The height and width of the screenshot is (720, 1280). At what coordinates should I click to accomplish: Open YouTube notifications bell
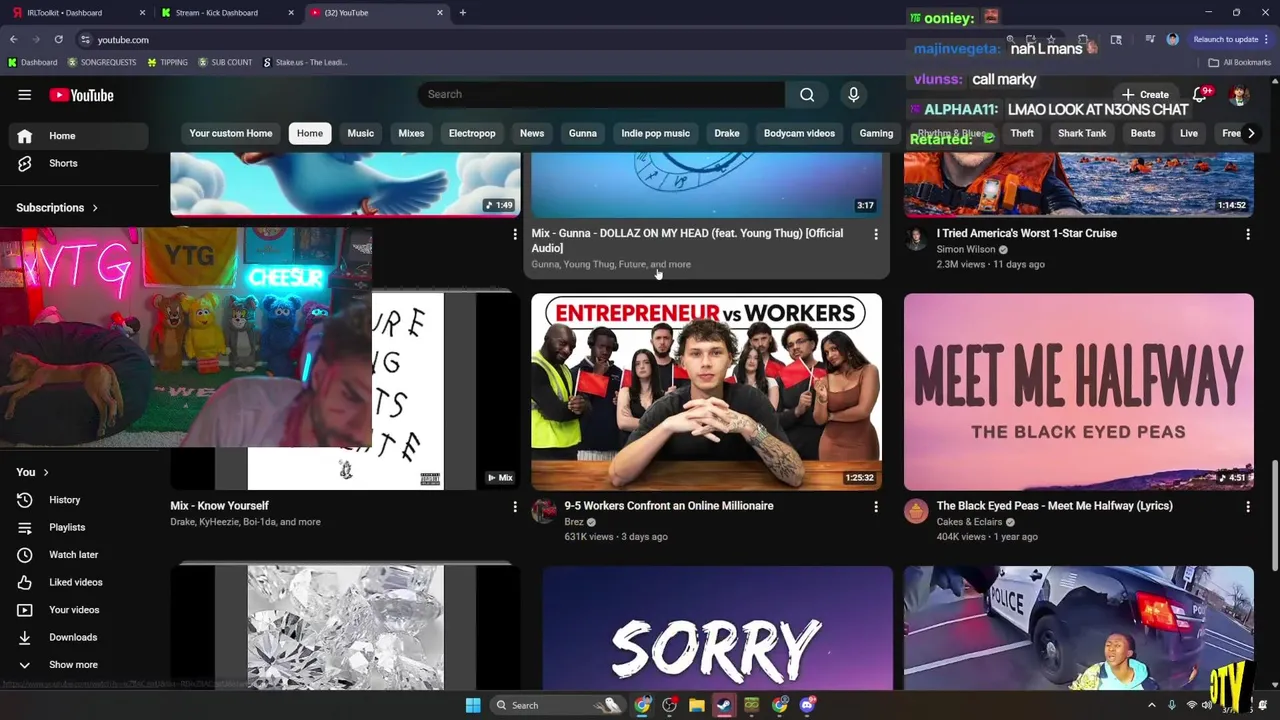click(1199, 94)
